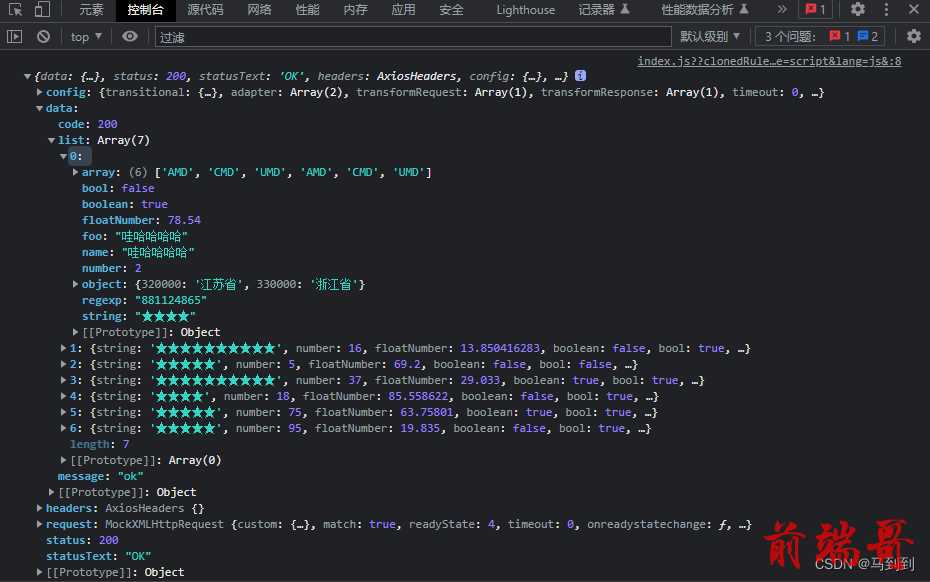Select the bool: false line
The image size is (930, 582).
(118, 188)
